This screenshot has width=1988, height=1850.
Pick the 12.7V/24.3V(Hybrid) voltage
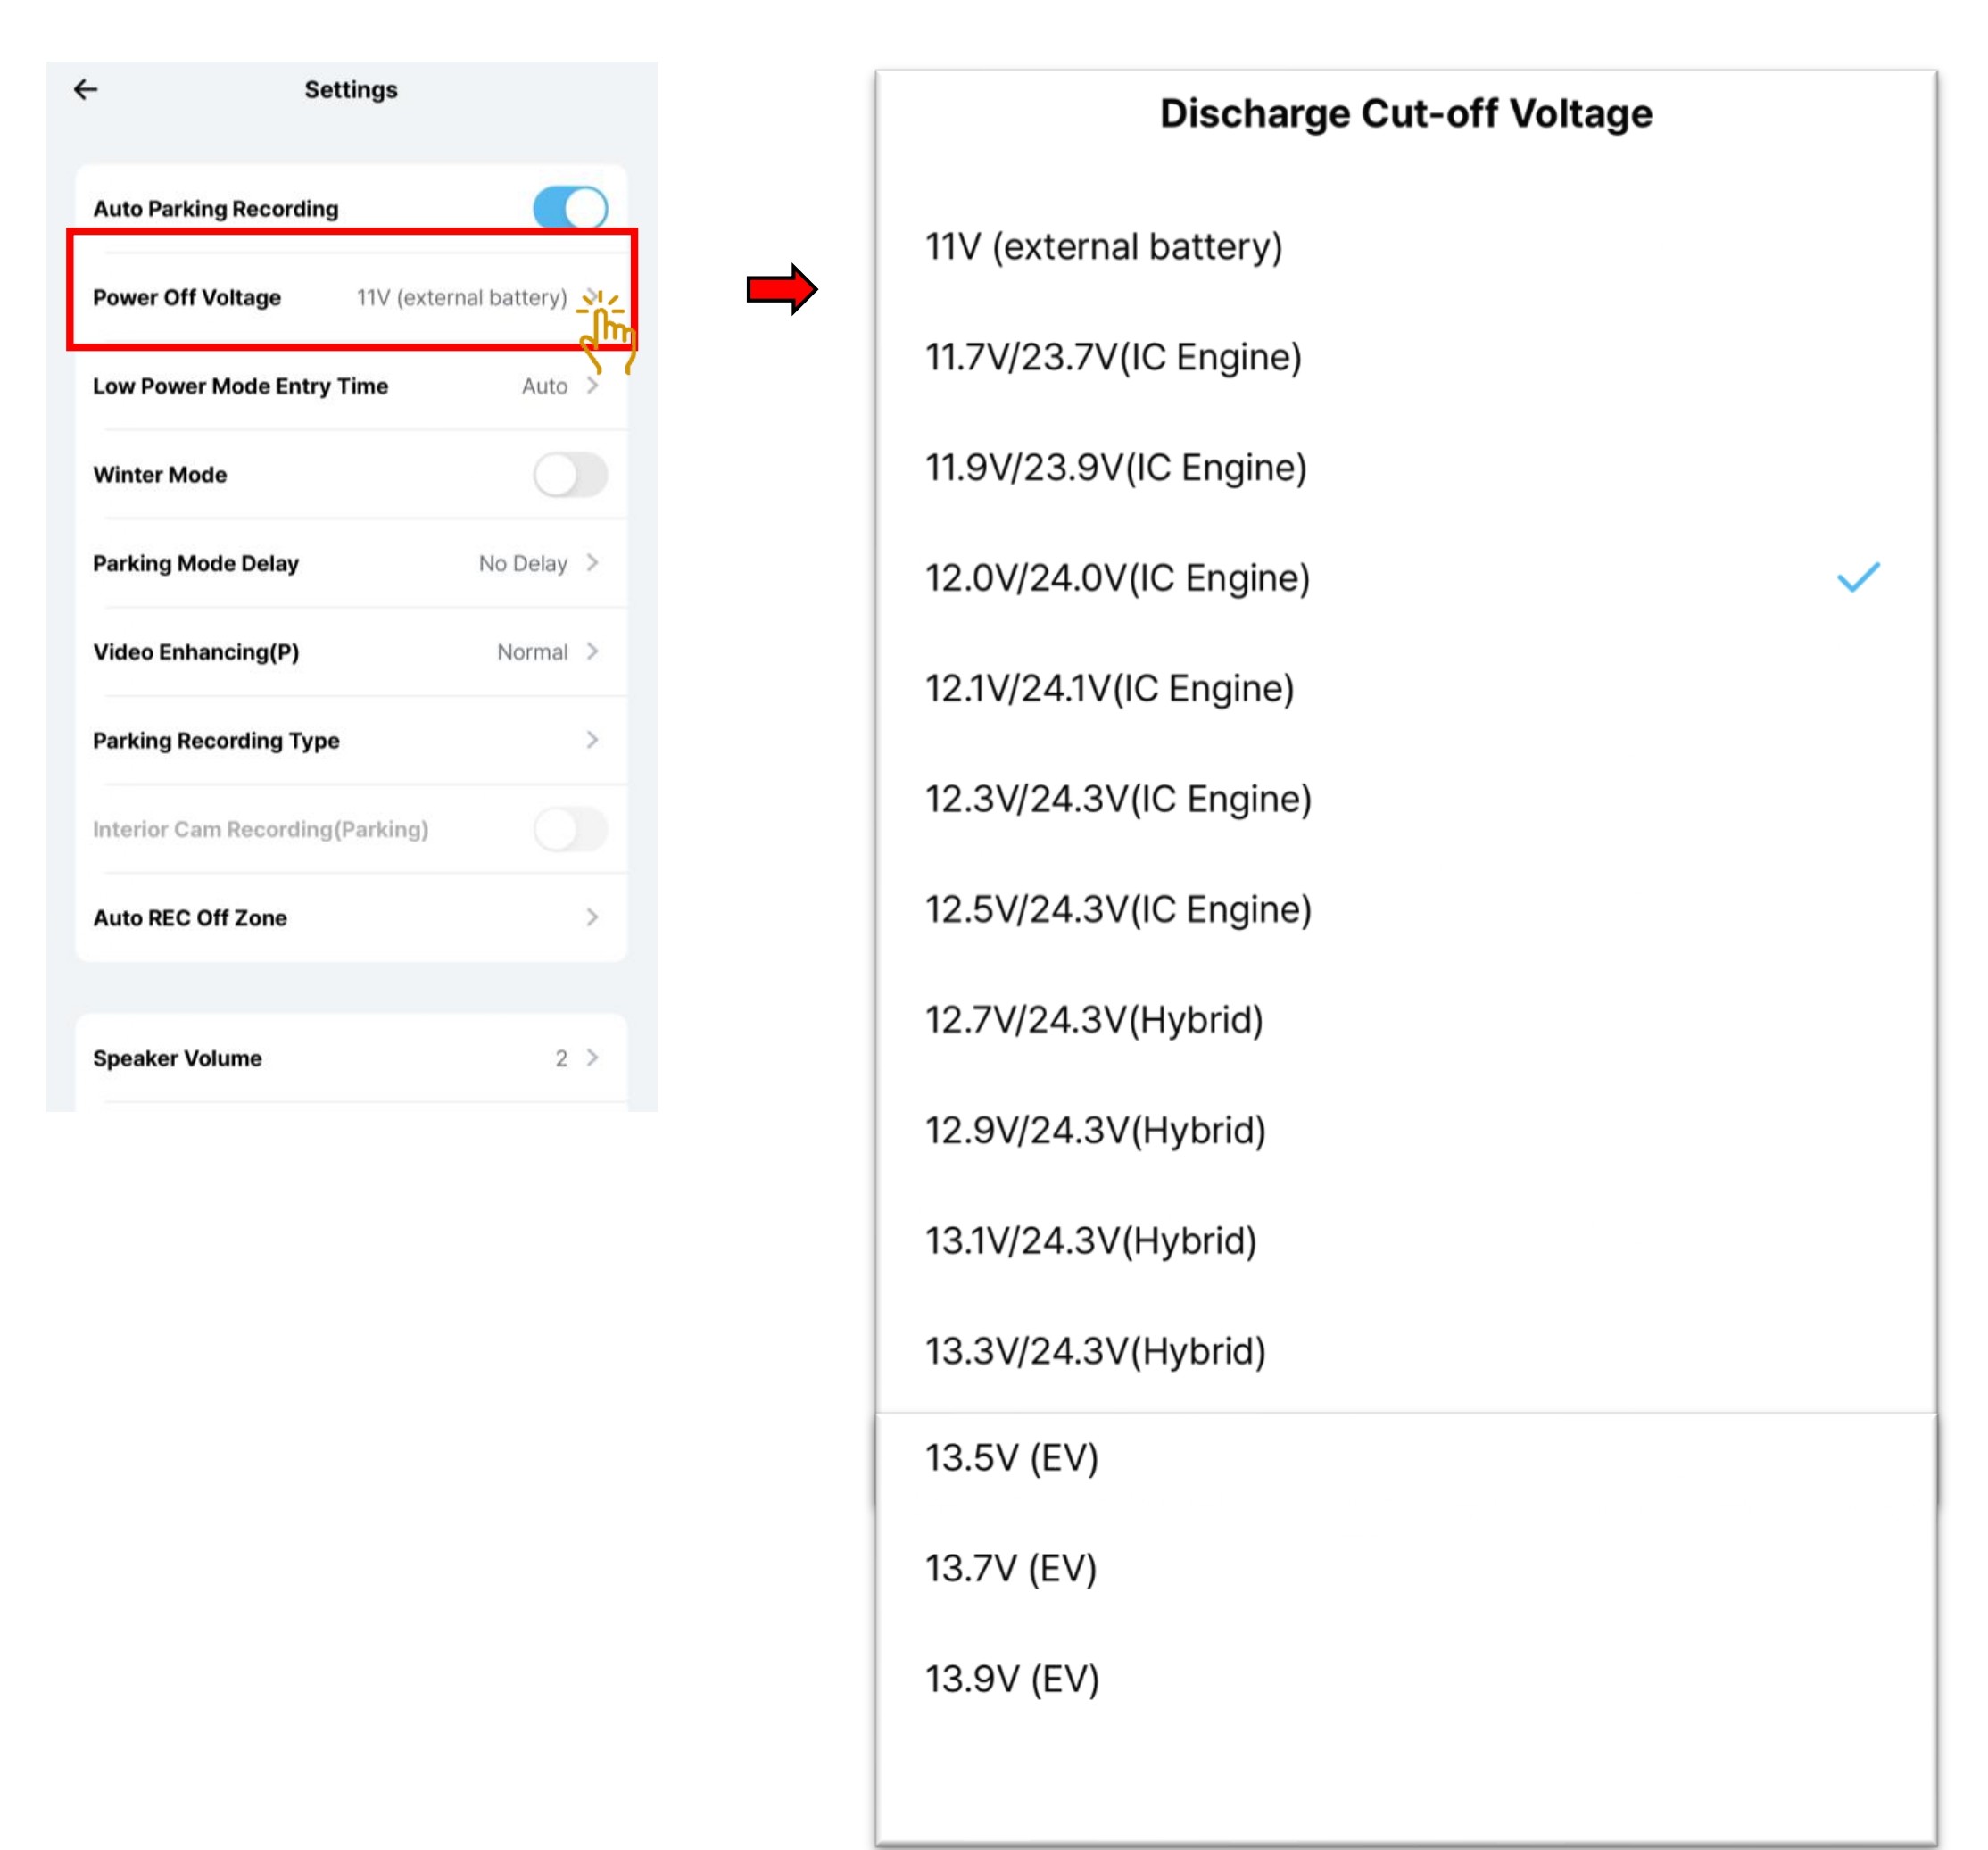pyautogui.click(x=1094, y=1020)
